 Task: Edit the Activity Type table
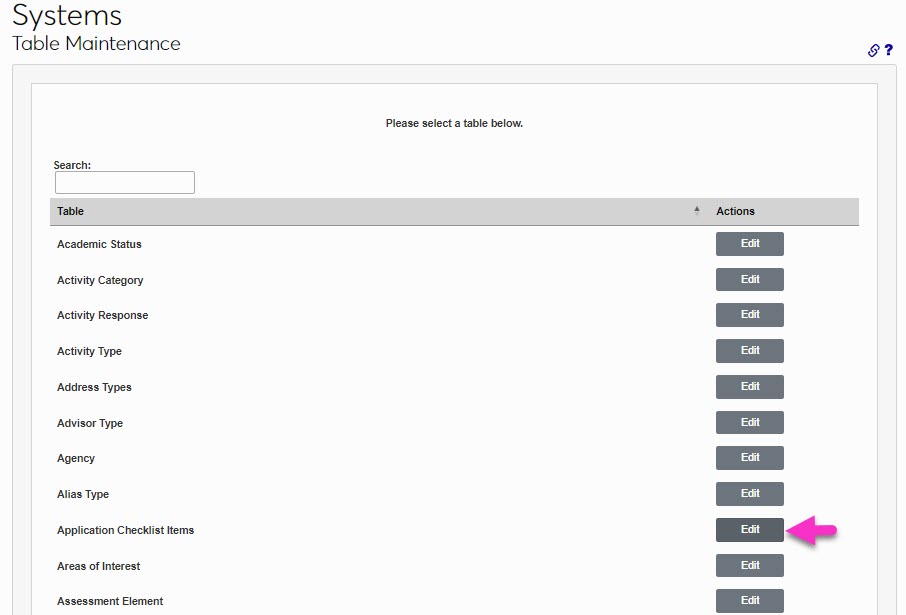(749, 350)
